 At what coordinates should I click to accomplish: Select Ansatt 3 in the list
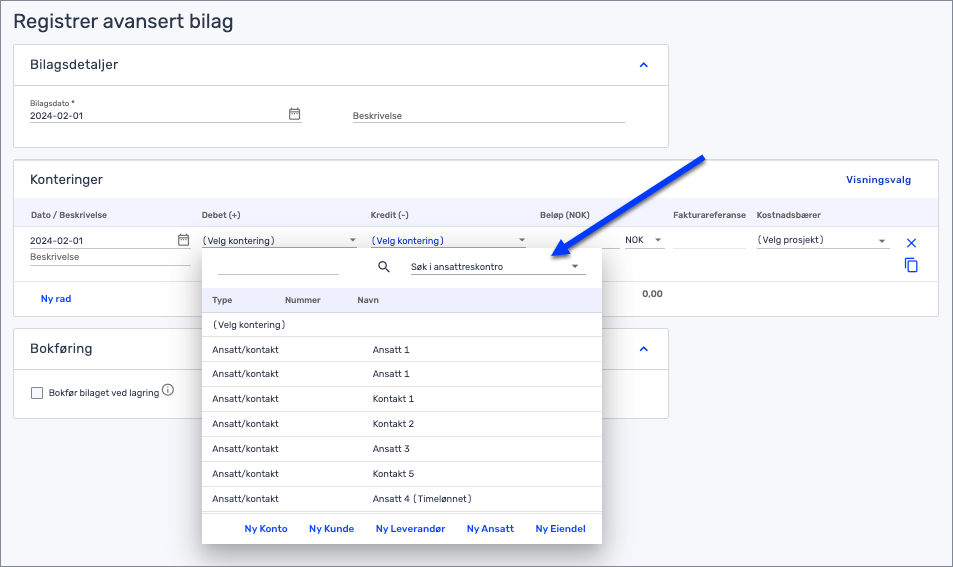pyautogui.click(x=391, y=449)
